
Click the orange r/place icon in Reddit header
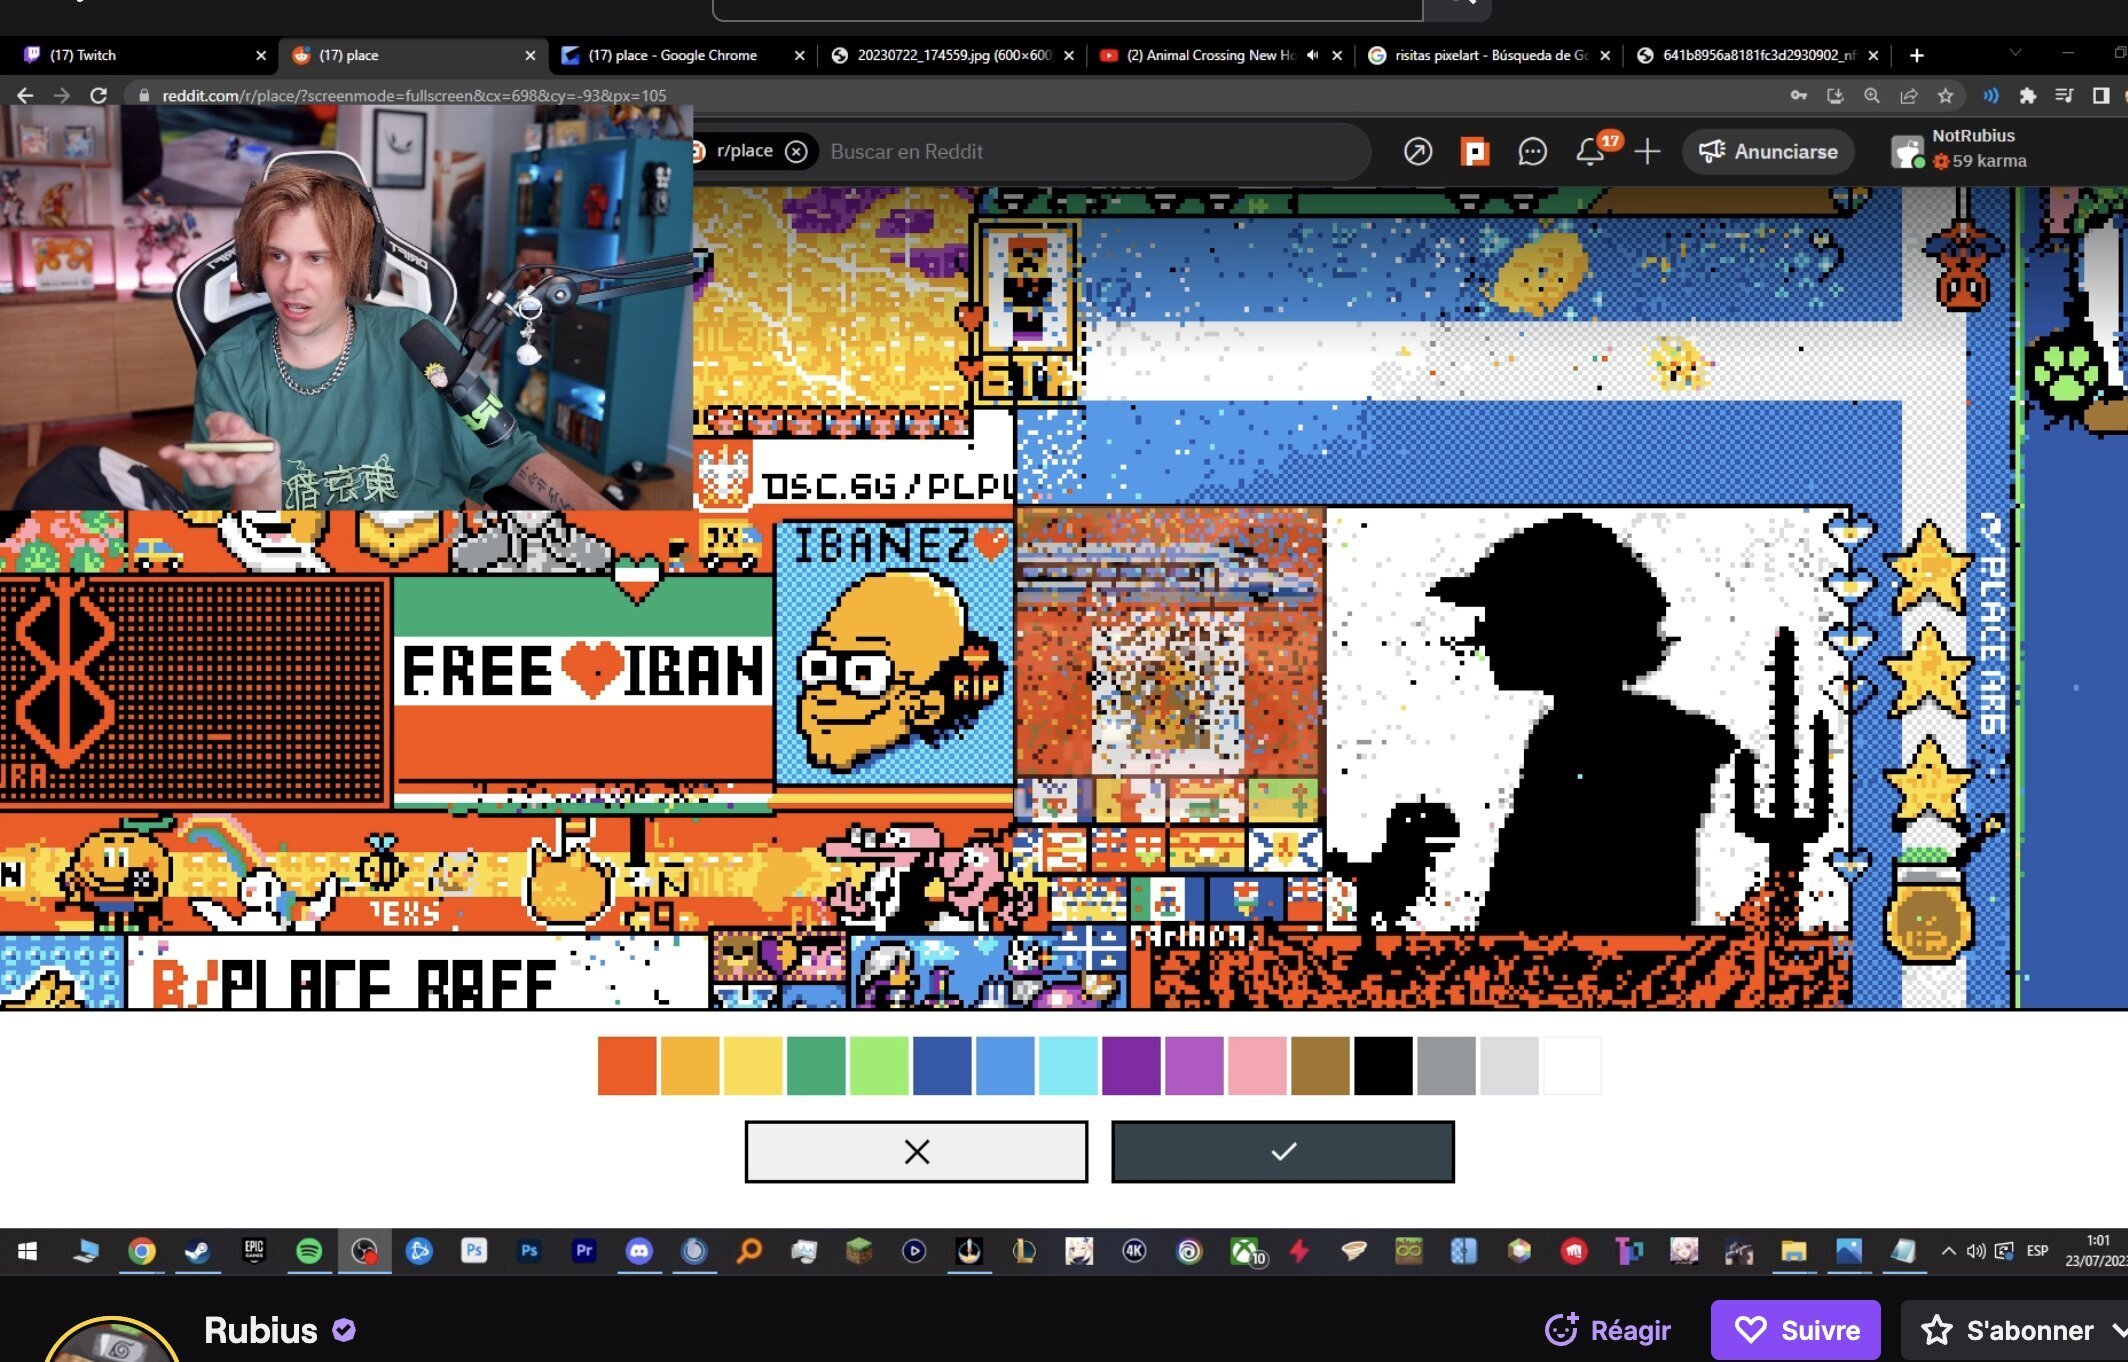pyautogui.click(x=1474, y=151)
